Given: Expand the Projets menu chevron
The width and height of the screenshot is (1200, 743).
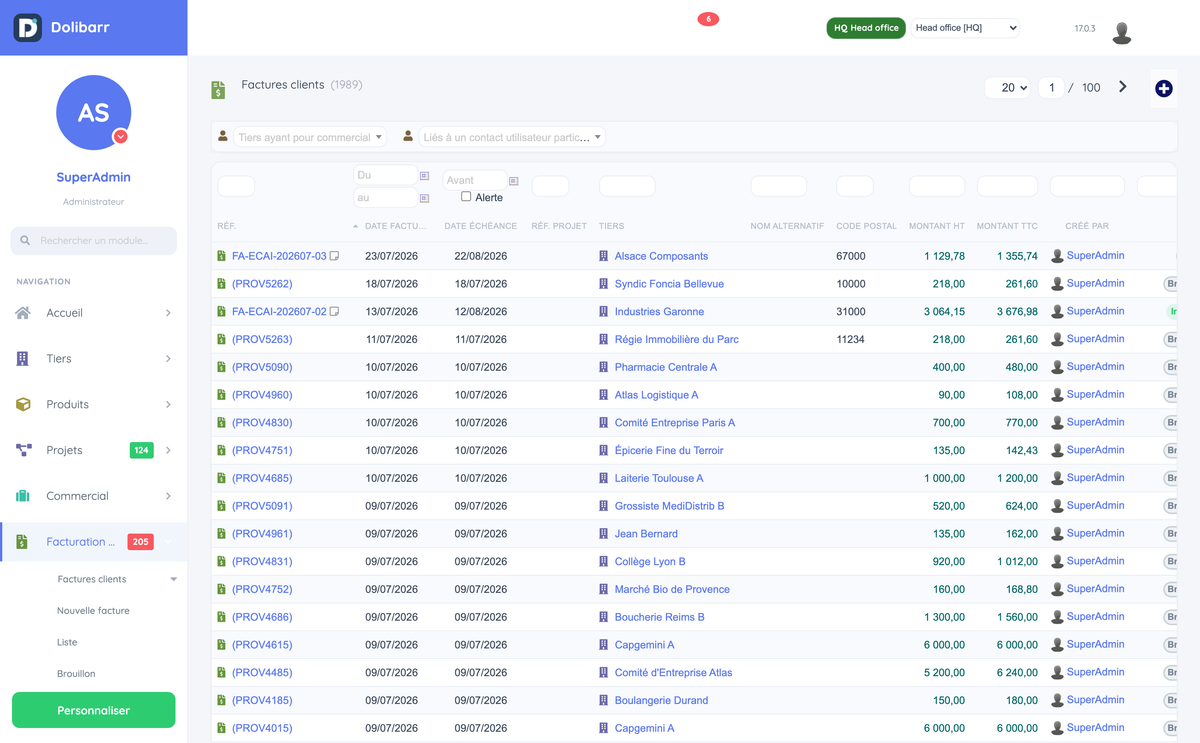Looking at the screenshot, I should pos(168,450).
